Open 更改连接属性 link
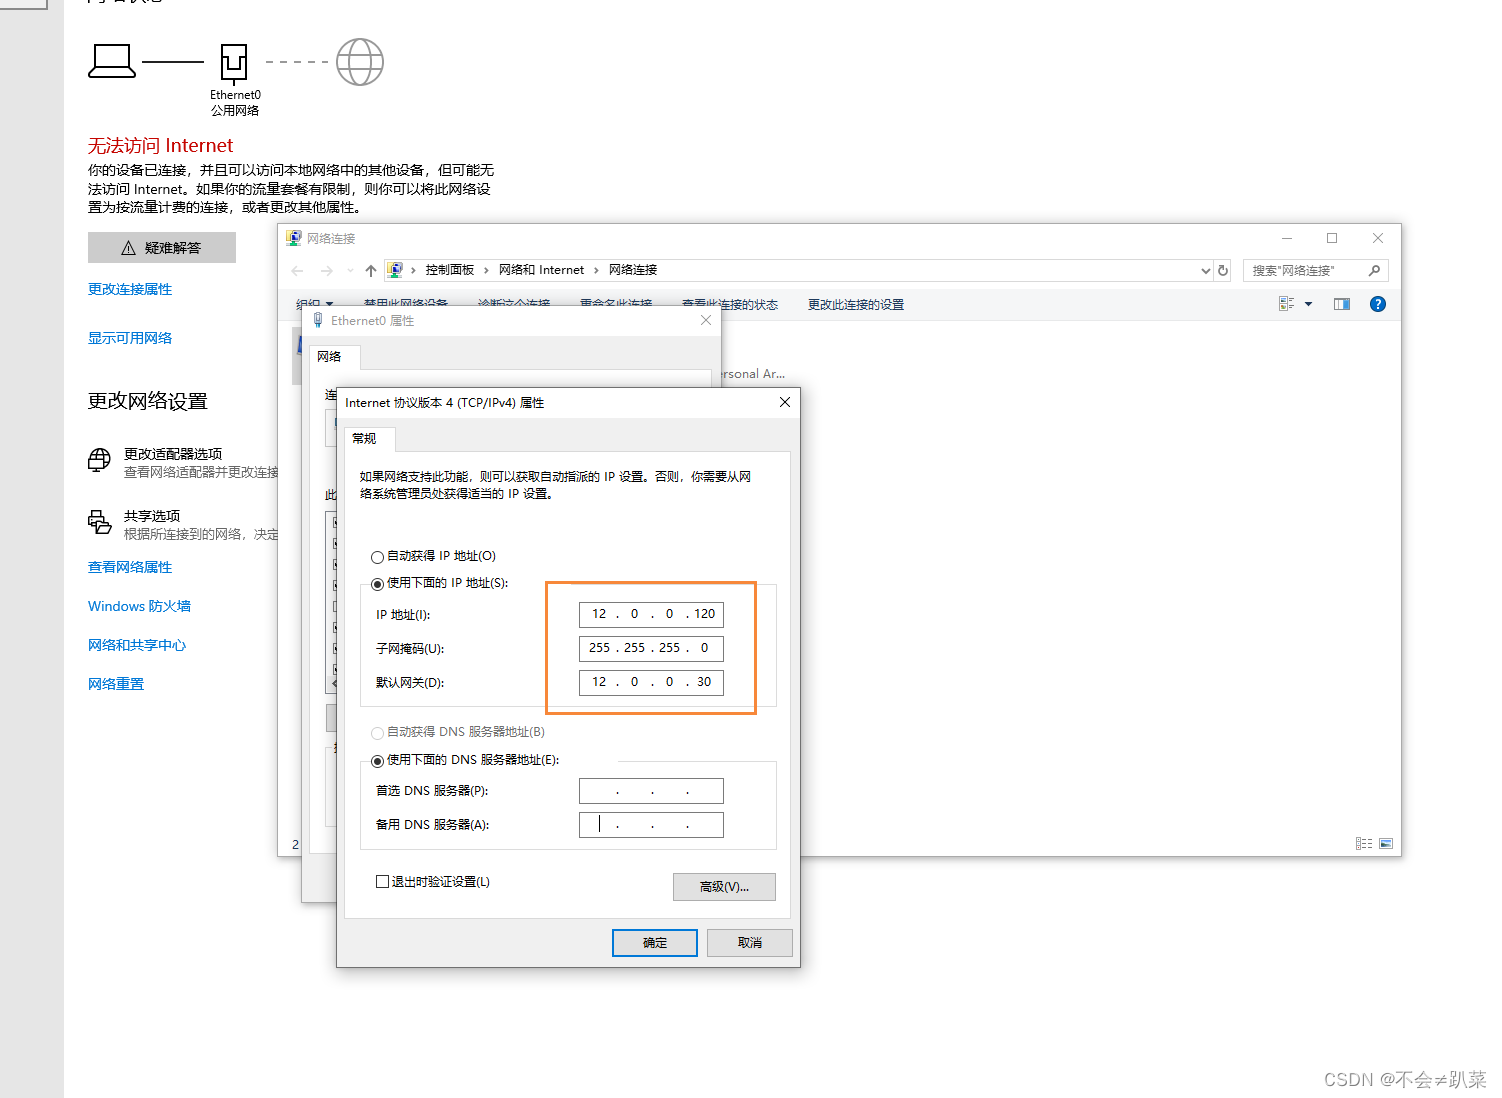1502x1098 pixels. (x=130, y=289)
